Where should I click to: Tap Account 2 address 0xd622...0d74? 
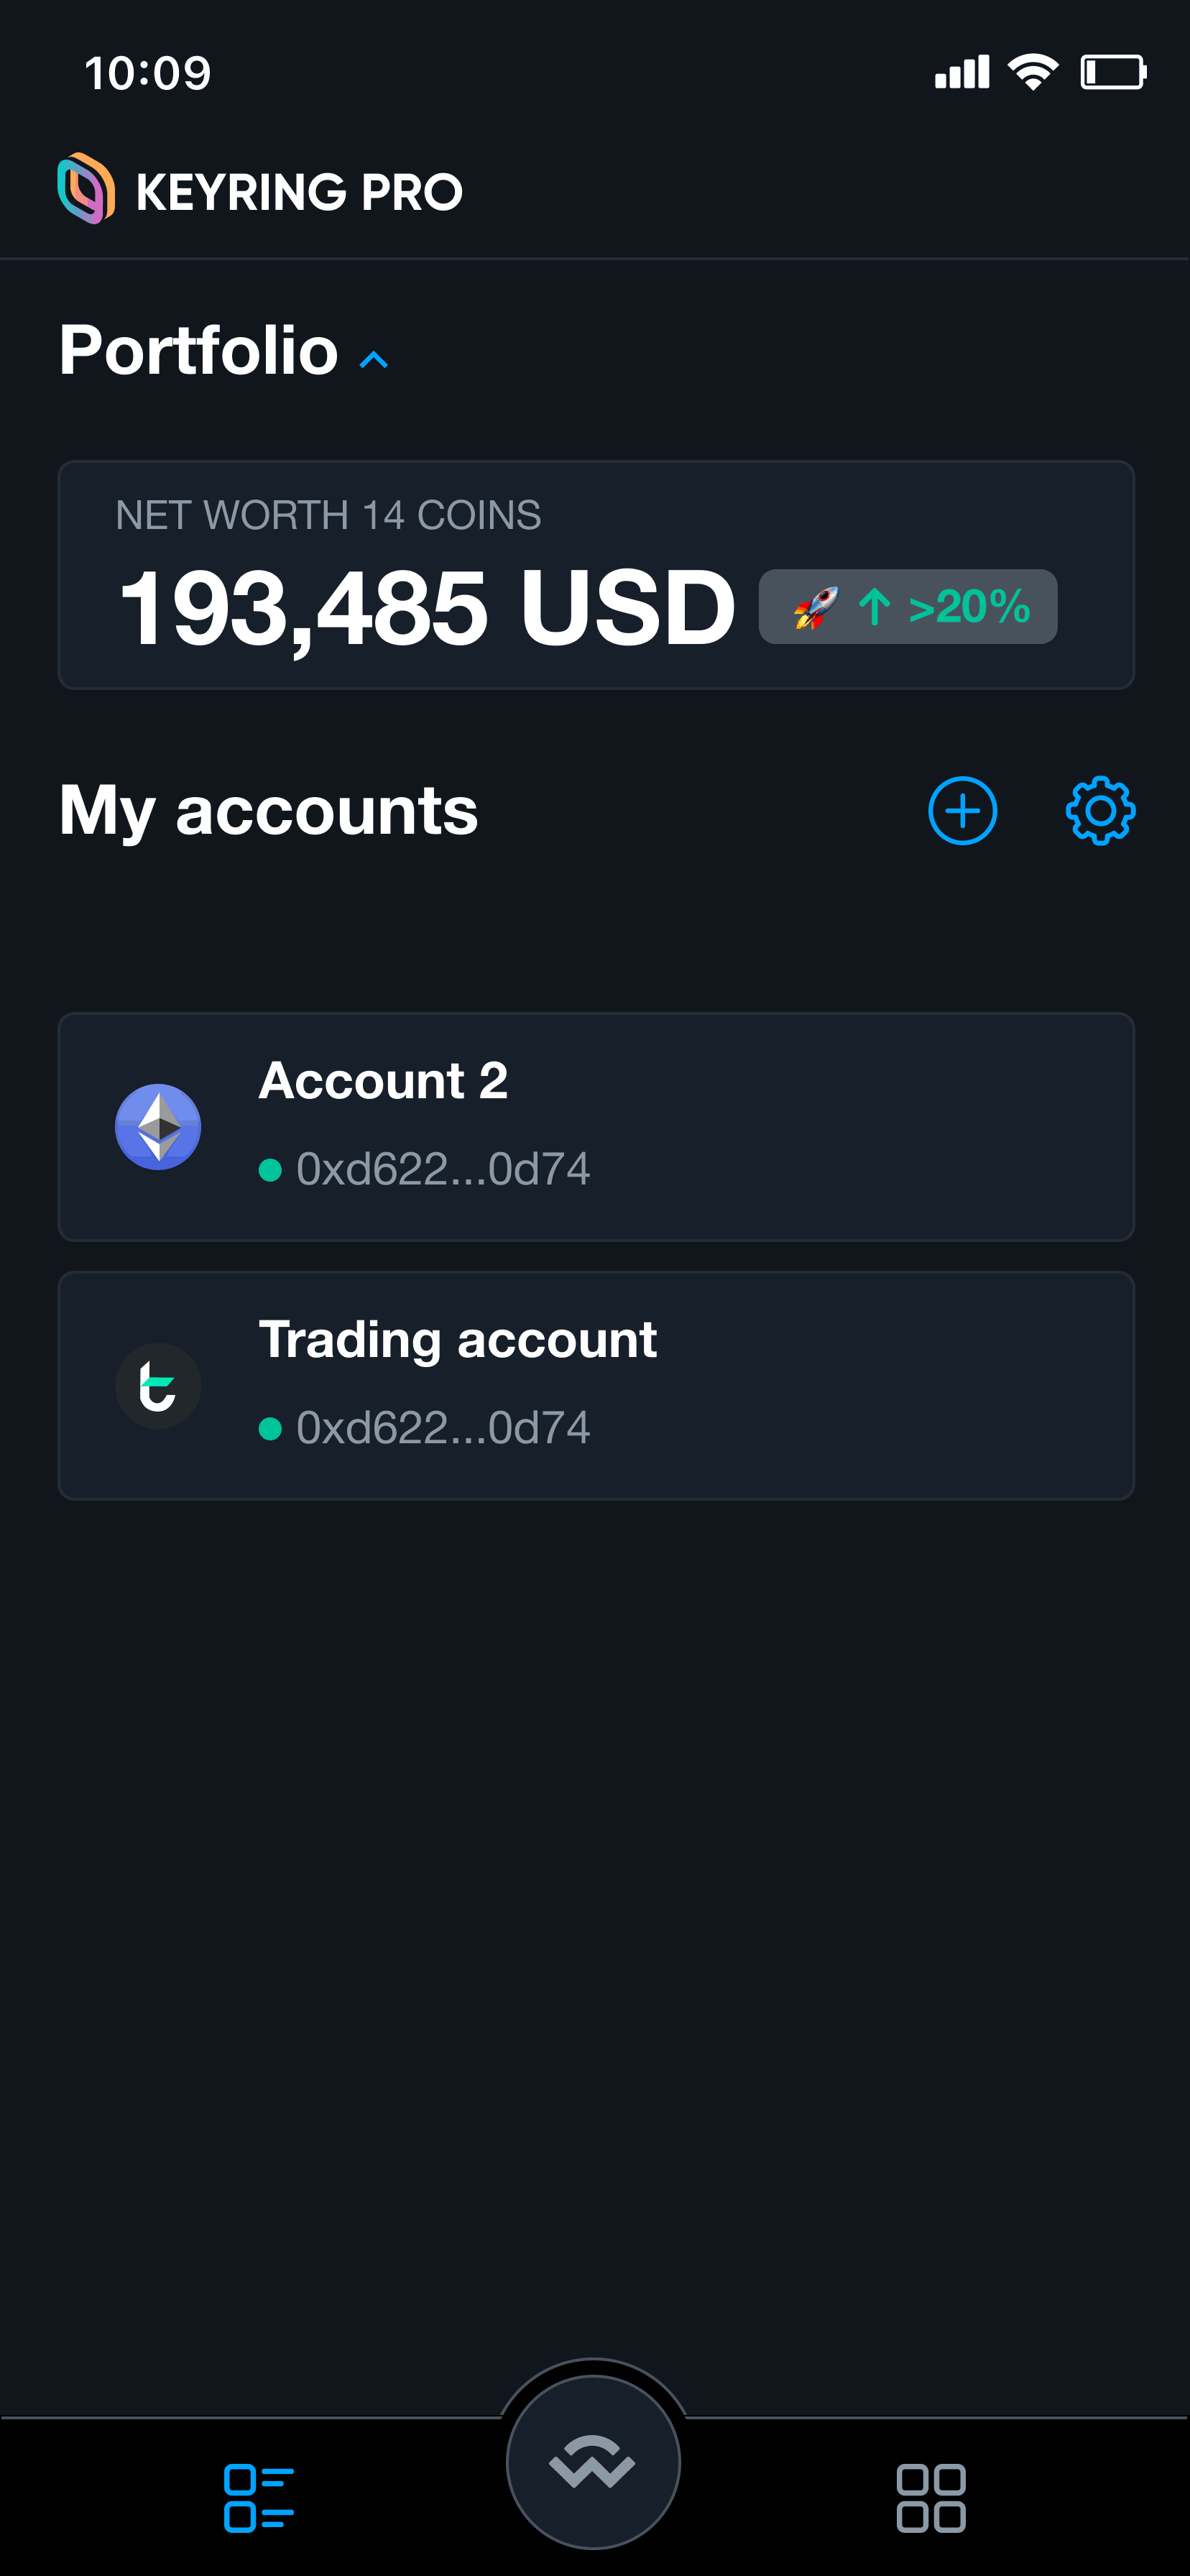443,1169
